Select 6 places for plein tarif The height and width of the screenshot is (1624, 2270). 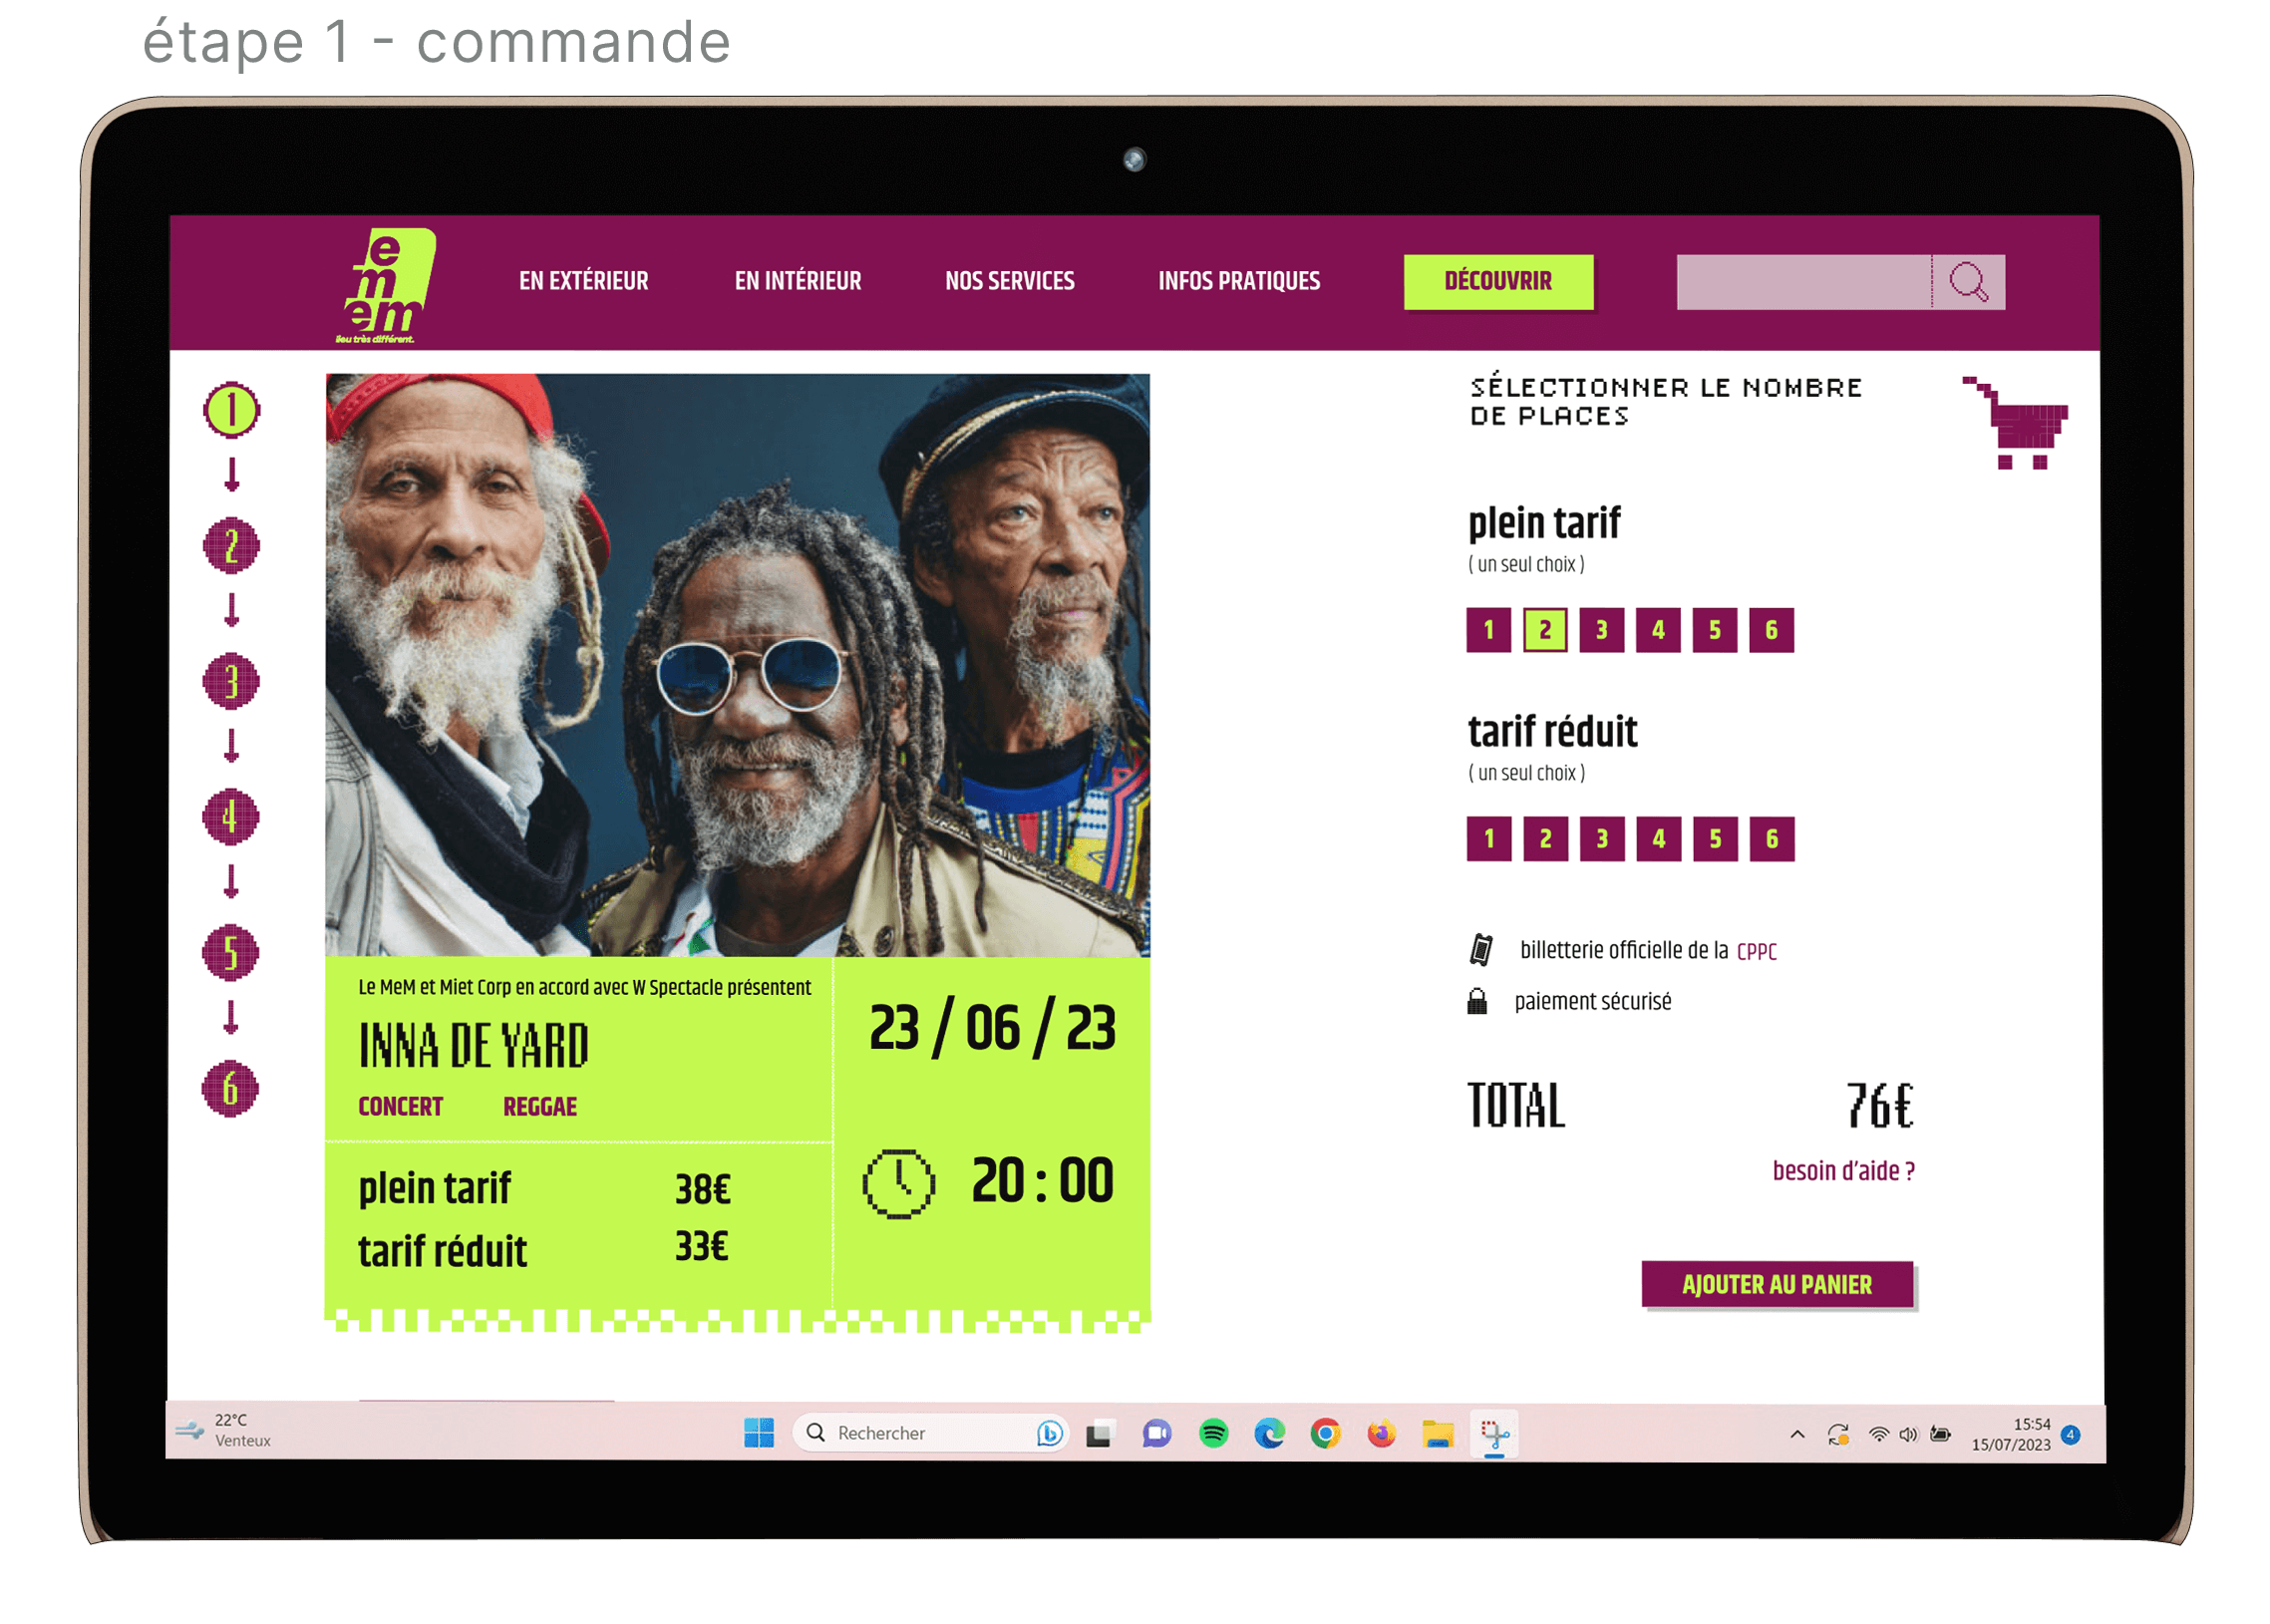coord(1771,630)
